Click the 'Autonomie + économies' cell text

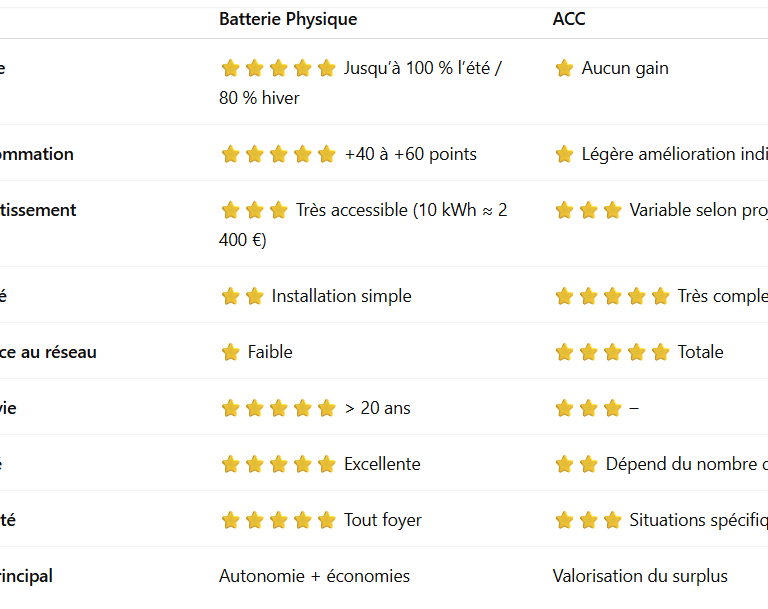[314, 576]
